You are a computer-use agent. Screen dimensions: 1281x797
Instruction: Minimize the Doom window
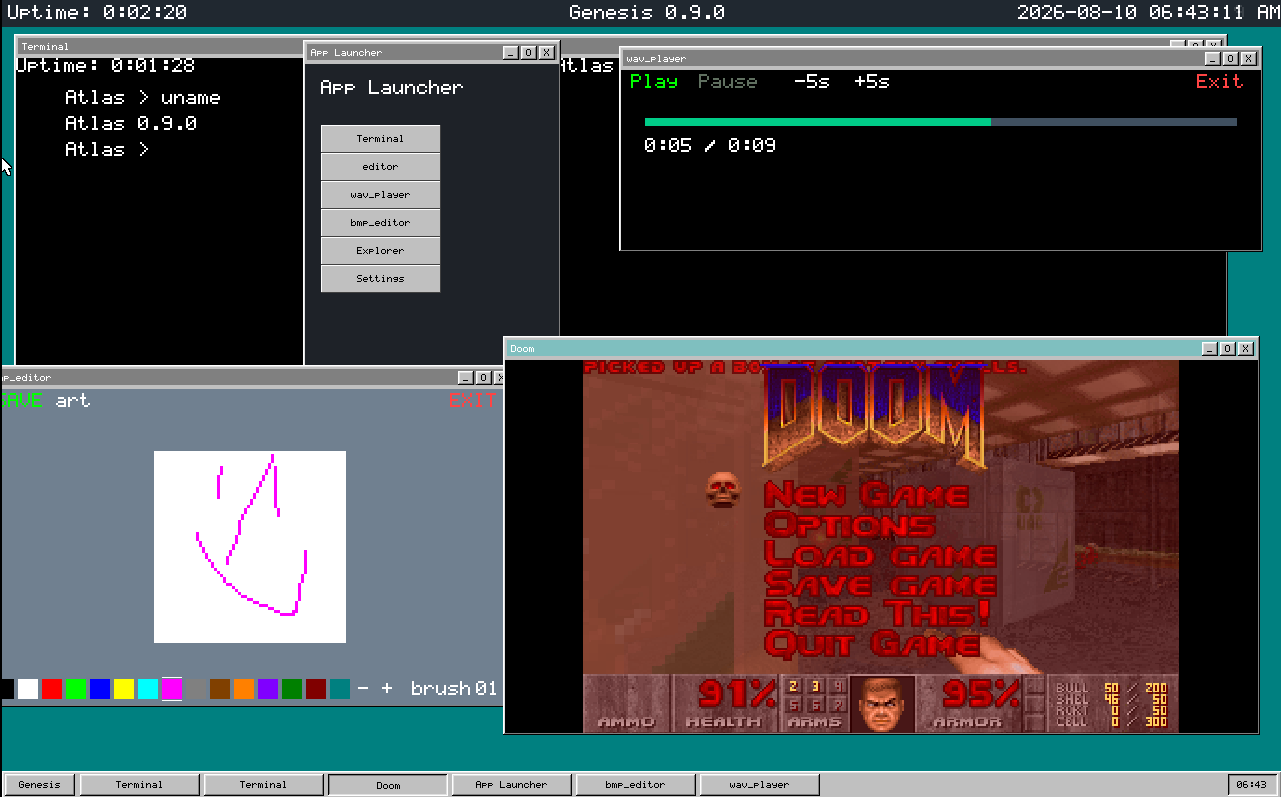point(1210,349)
